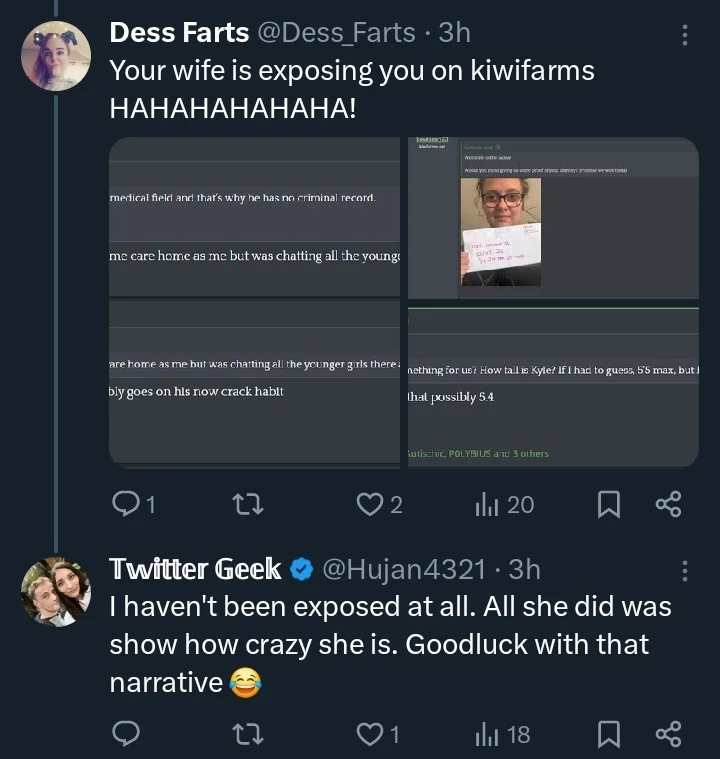
Task: View analytics showing 18 views
Action: [503, 734]
